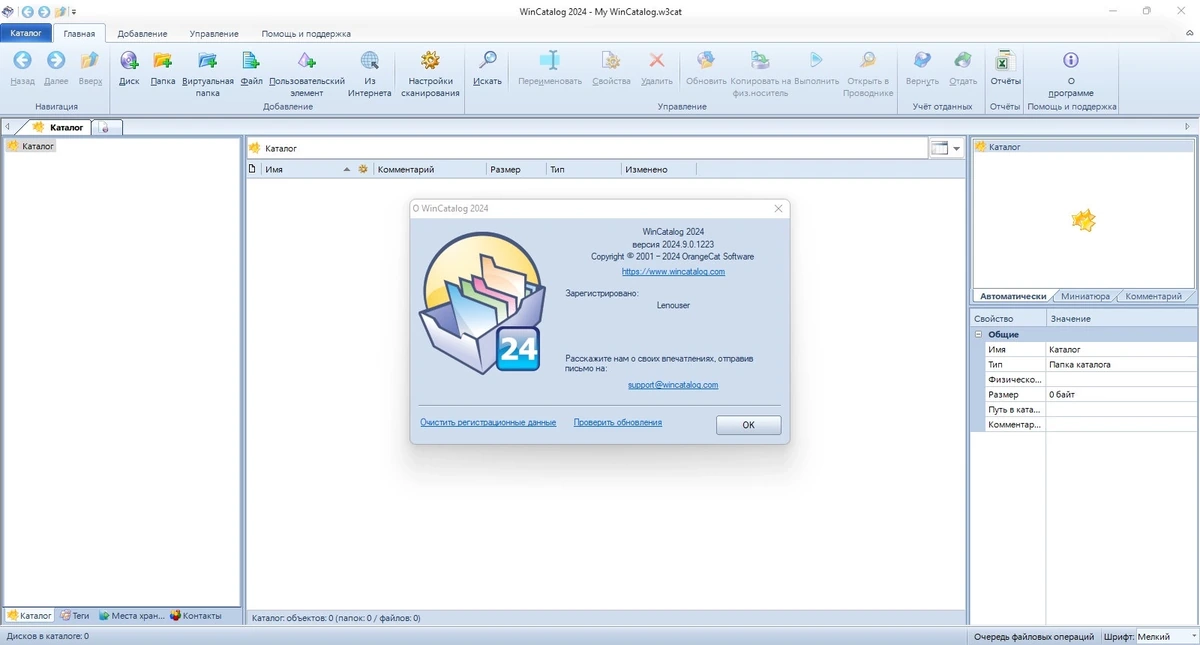
Task: Click the Искать magnifier icon
Action: [x=487, y=61]
